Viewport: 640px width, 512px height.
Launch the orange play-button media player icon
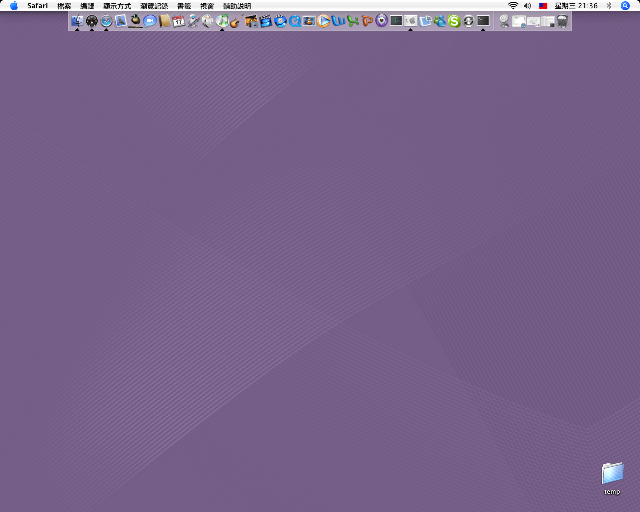pyautogui.click(x=324, y=21)
